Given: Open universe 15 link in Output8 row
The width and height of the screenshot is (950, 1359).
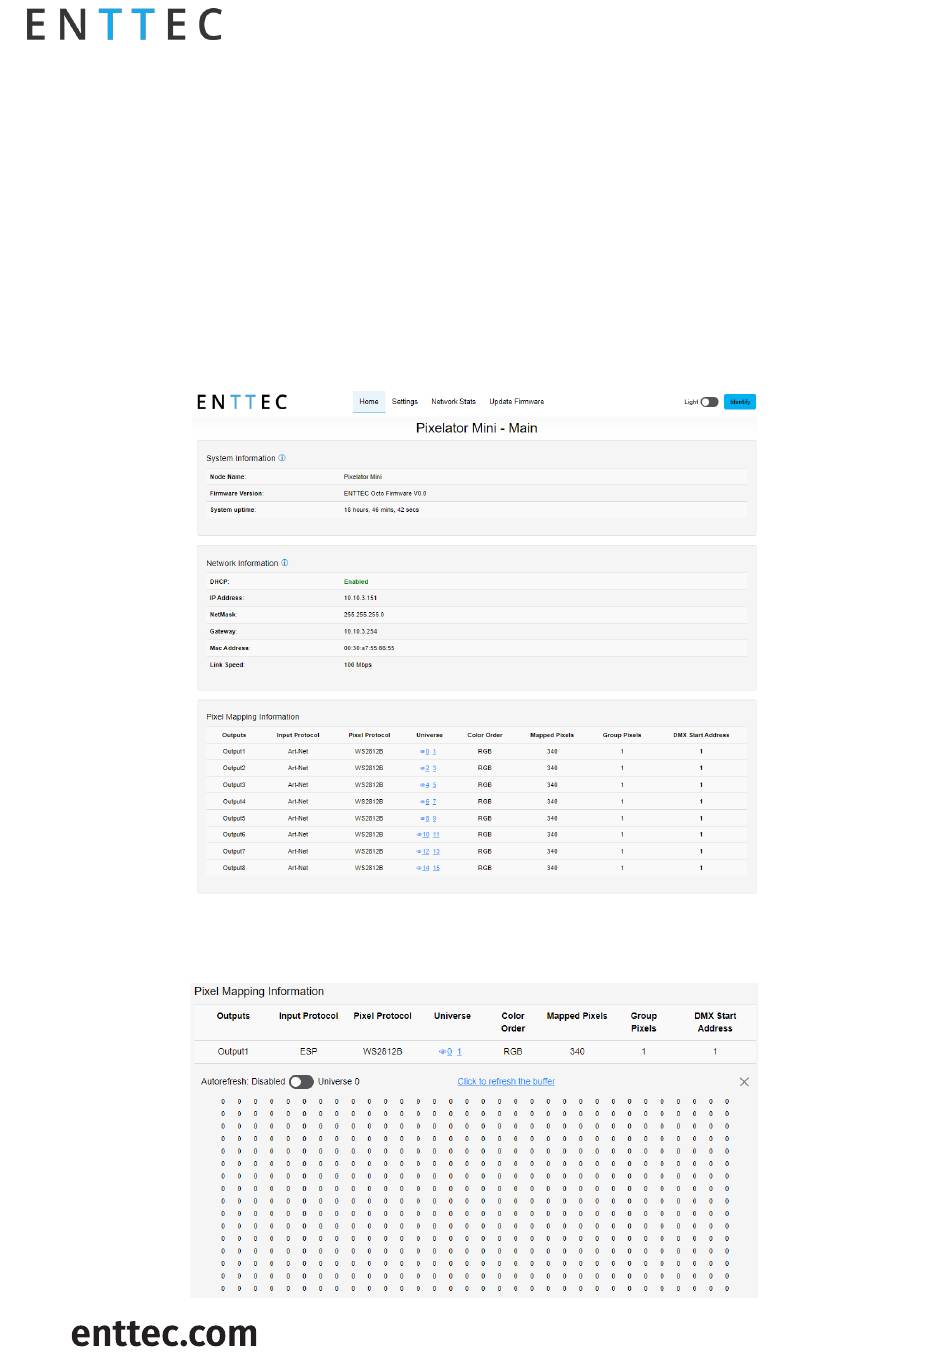Looking at the screenshot, I should 436,868.
